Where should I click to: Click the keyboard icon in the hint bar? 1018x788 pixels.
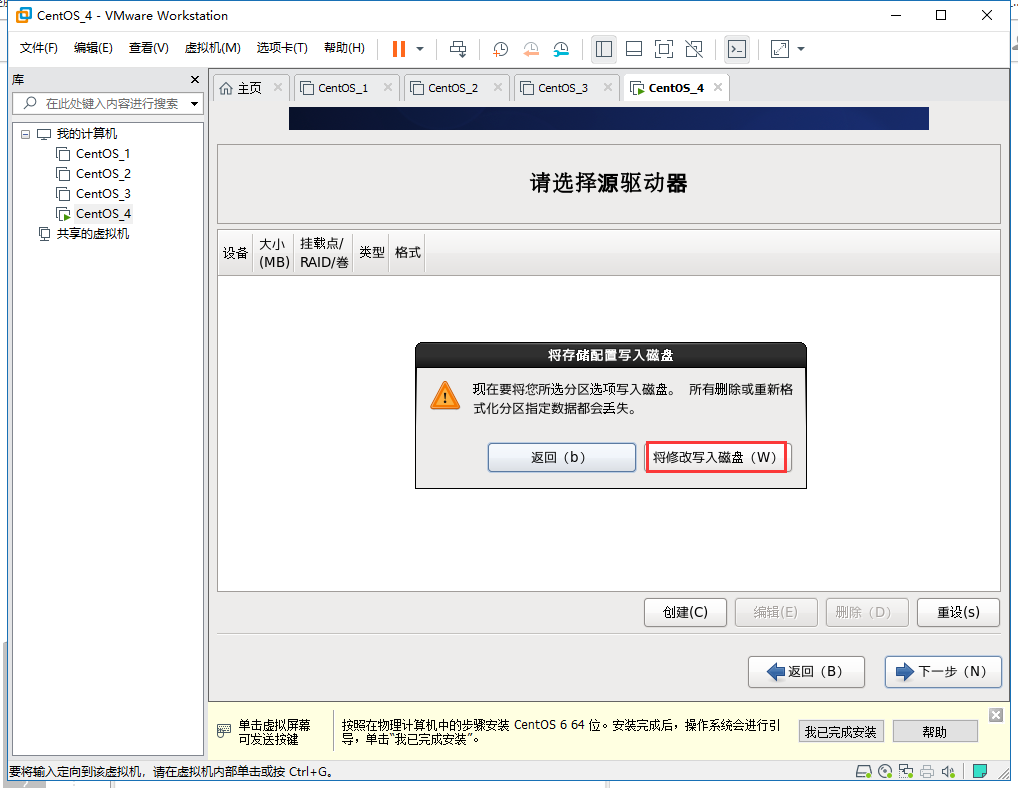[223, 731]
